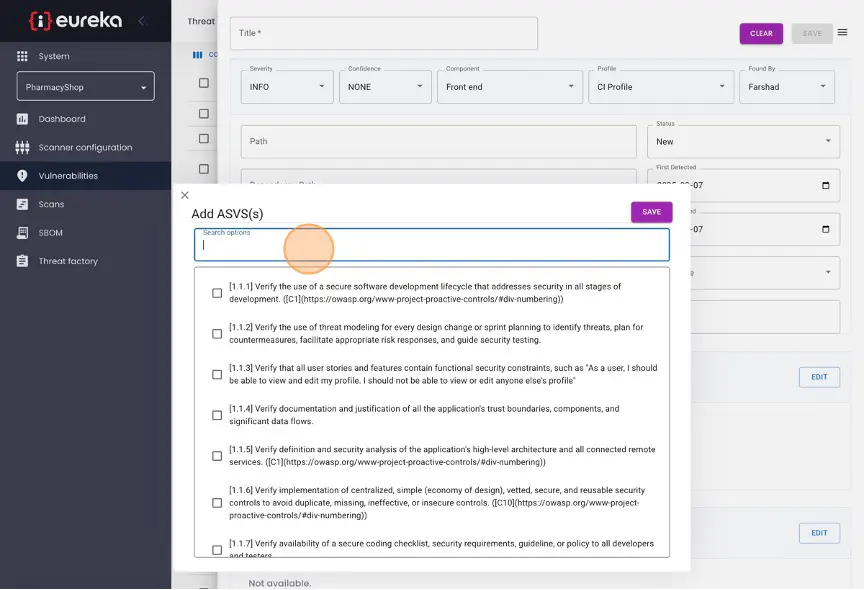Check the ASVS item 1.1.1 checkbox
Viewport: 864px width, 590px height.
pos(217,292)
